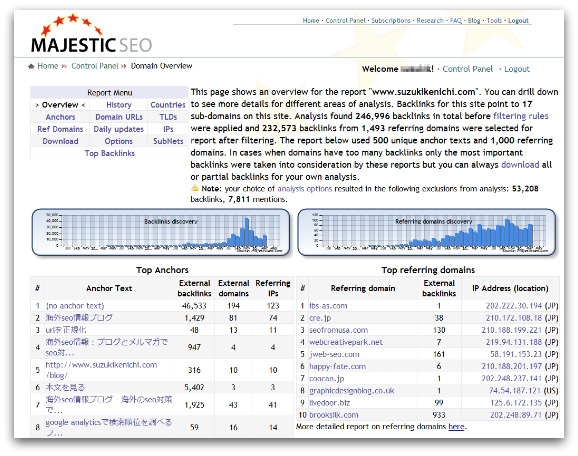Click the Referring domains discovery chart
This screenshot has width=578, height=456.
click(x=426, y=232)
